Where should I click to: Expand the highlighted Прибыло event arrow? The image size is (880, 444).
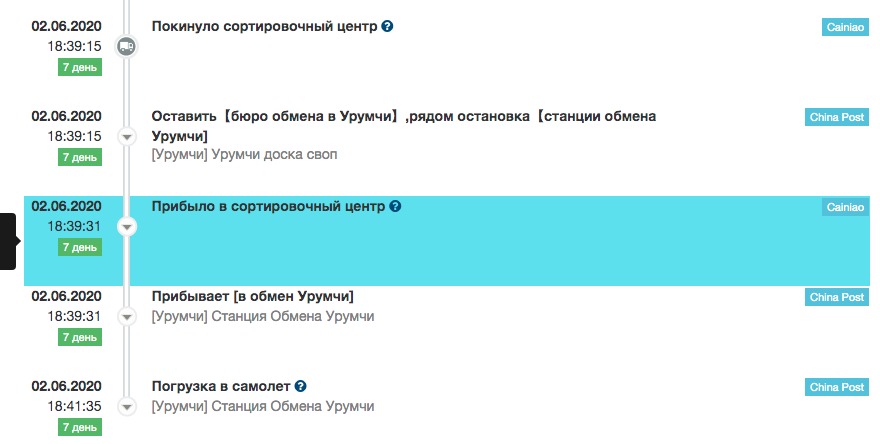(127, 226)
